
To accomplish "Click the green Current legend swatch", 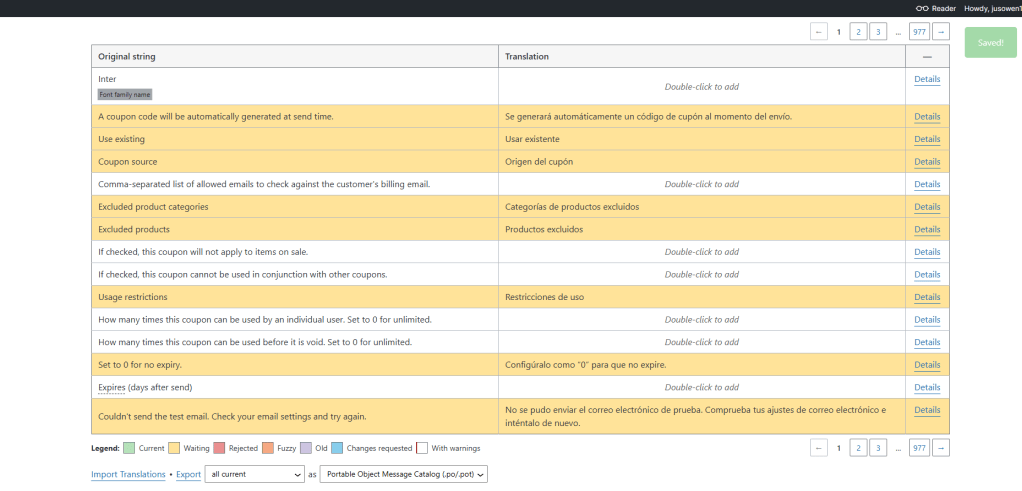I will coord(129,449).
